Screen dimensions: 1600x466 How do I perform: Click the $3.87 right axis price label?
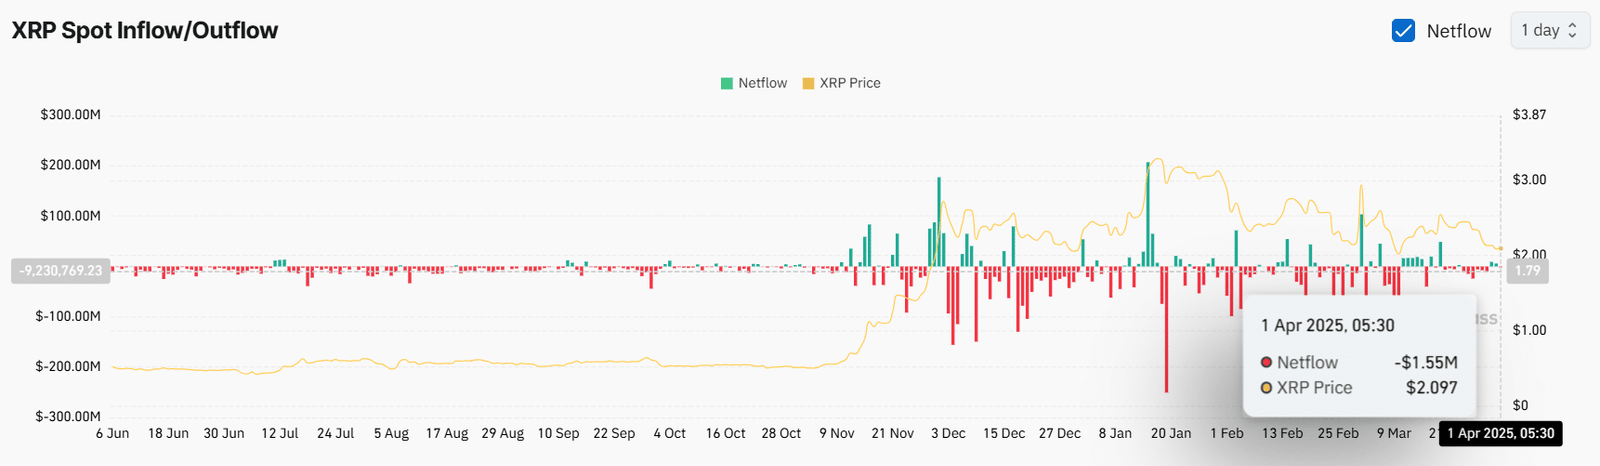(1529, 114)
